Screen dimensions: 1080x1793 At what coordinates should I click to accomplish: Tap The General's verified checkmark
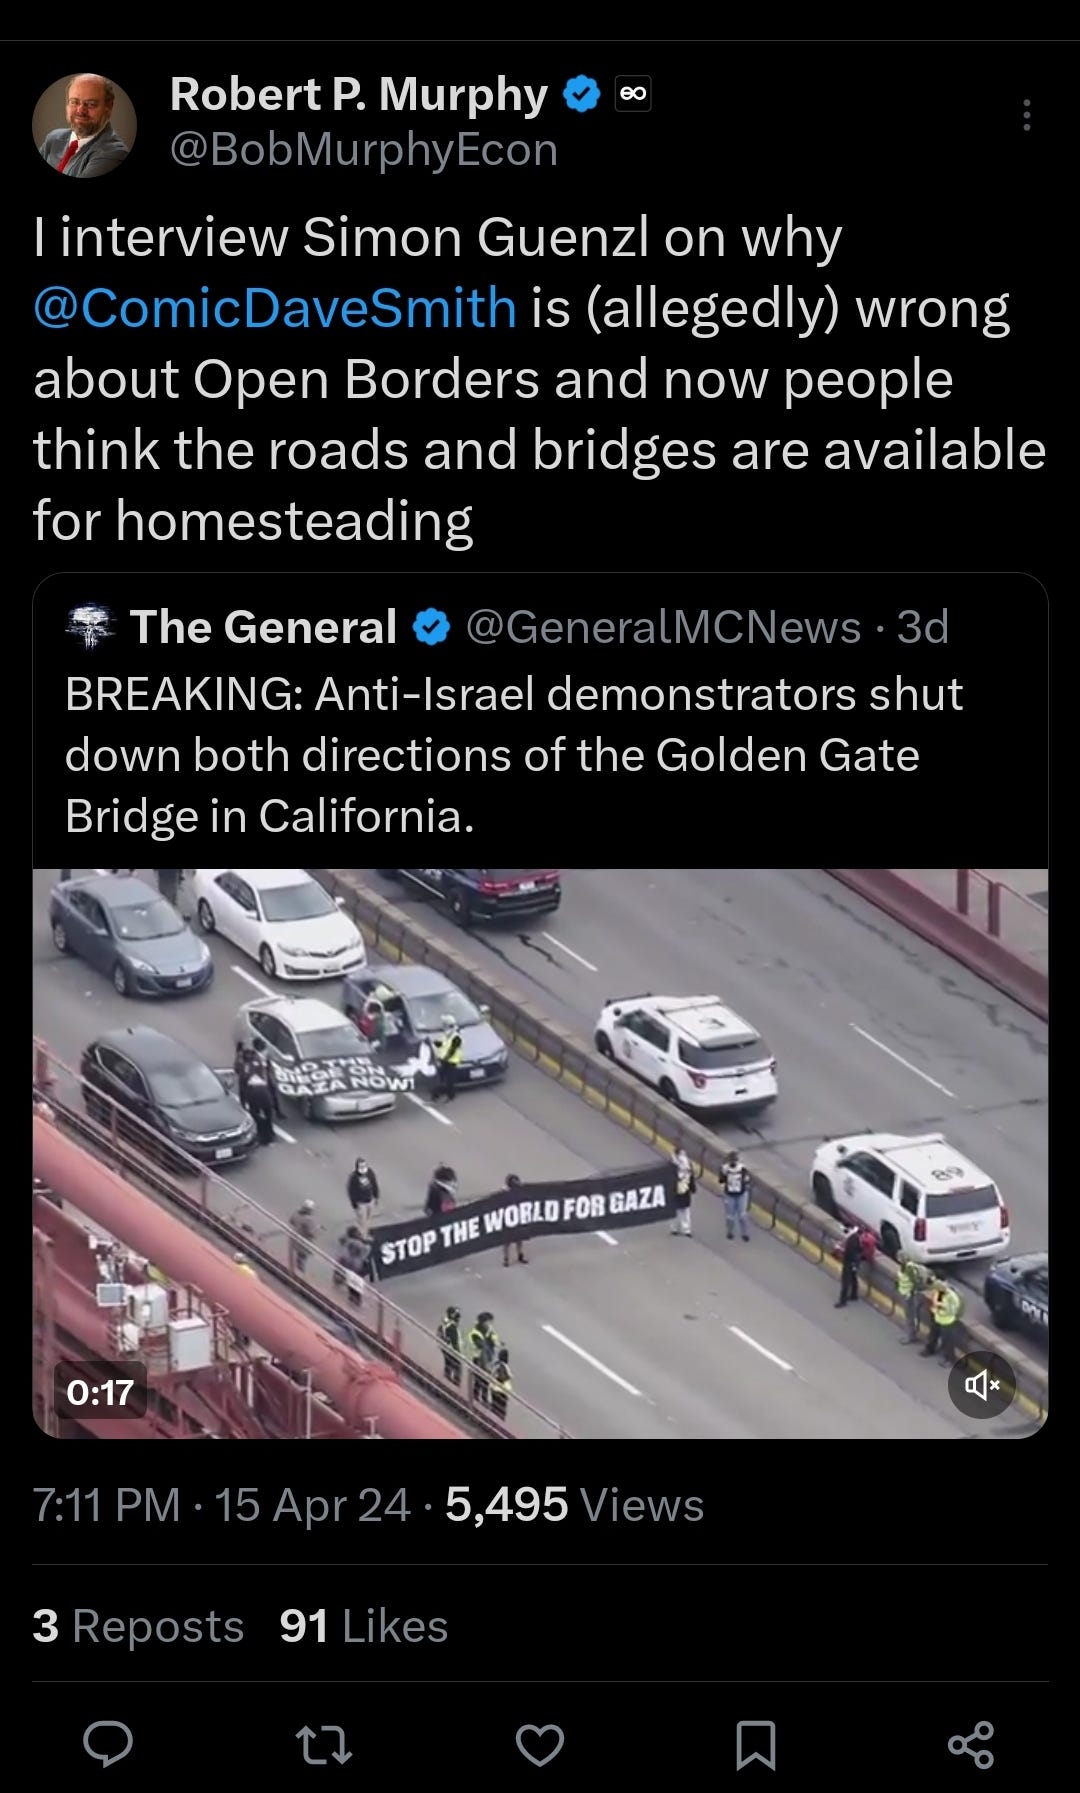pos(431,628)
